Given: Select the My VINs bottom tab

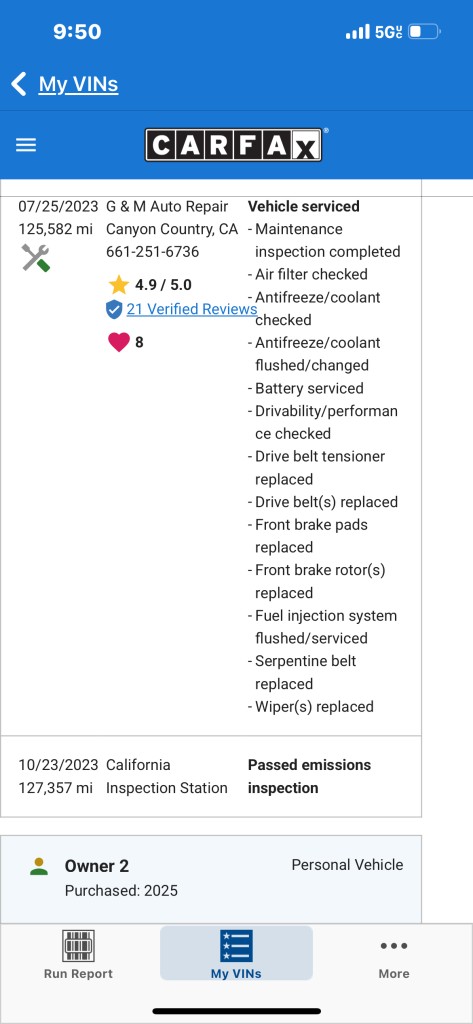Looking at the screenshot, I should click(x=236, y=953).
